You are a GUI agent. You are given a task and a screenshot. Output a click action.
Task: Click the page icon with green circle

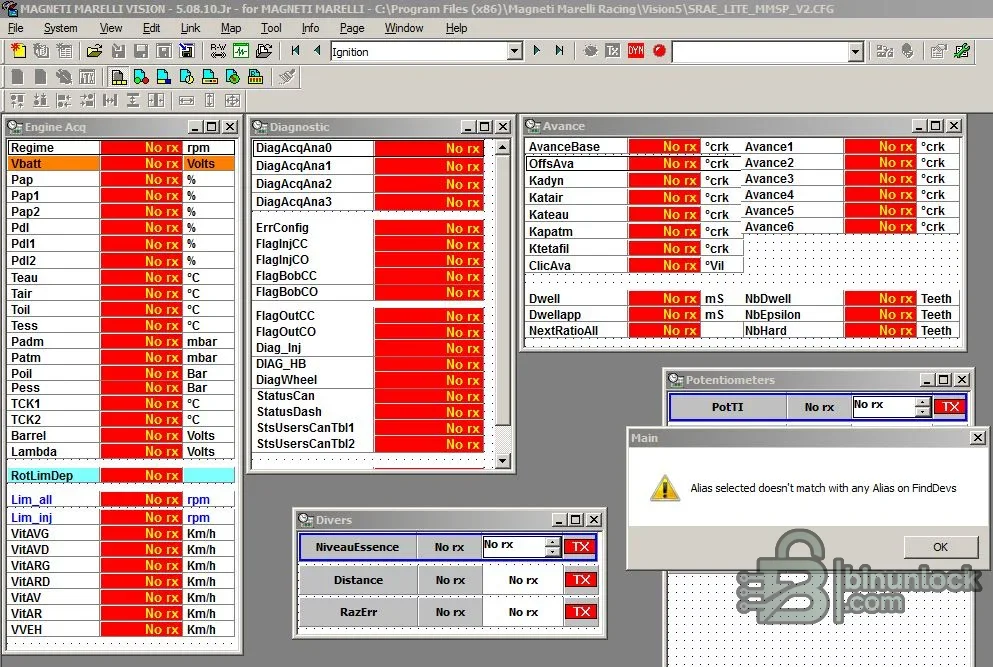(232, 77)
